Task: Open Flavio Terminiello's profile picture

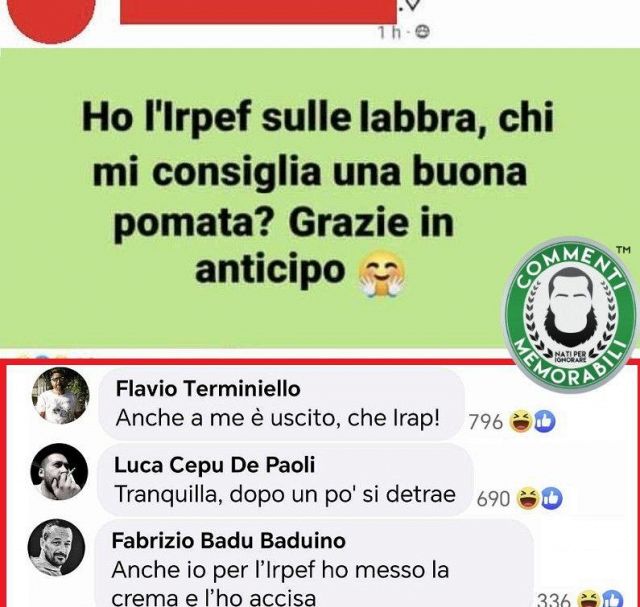Action: [60, 395]
